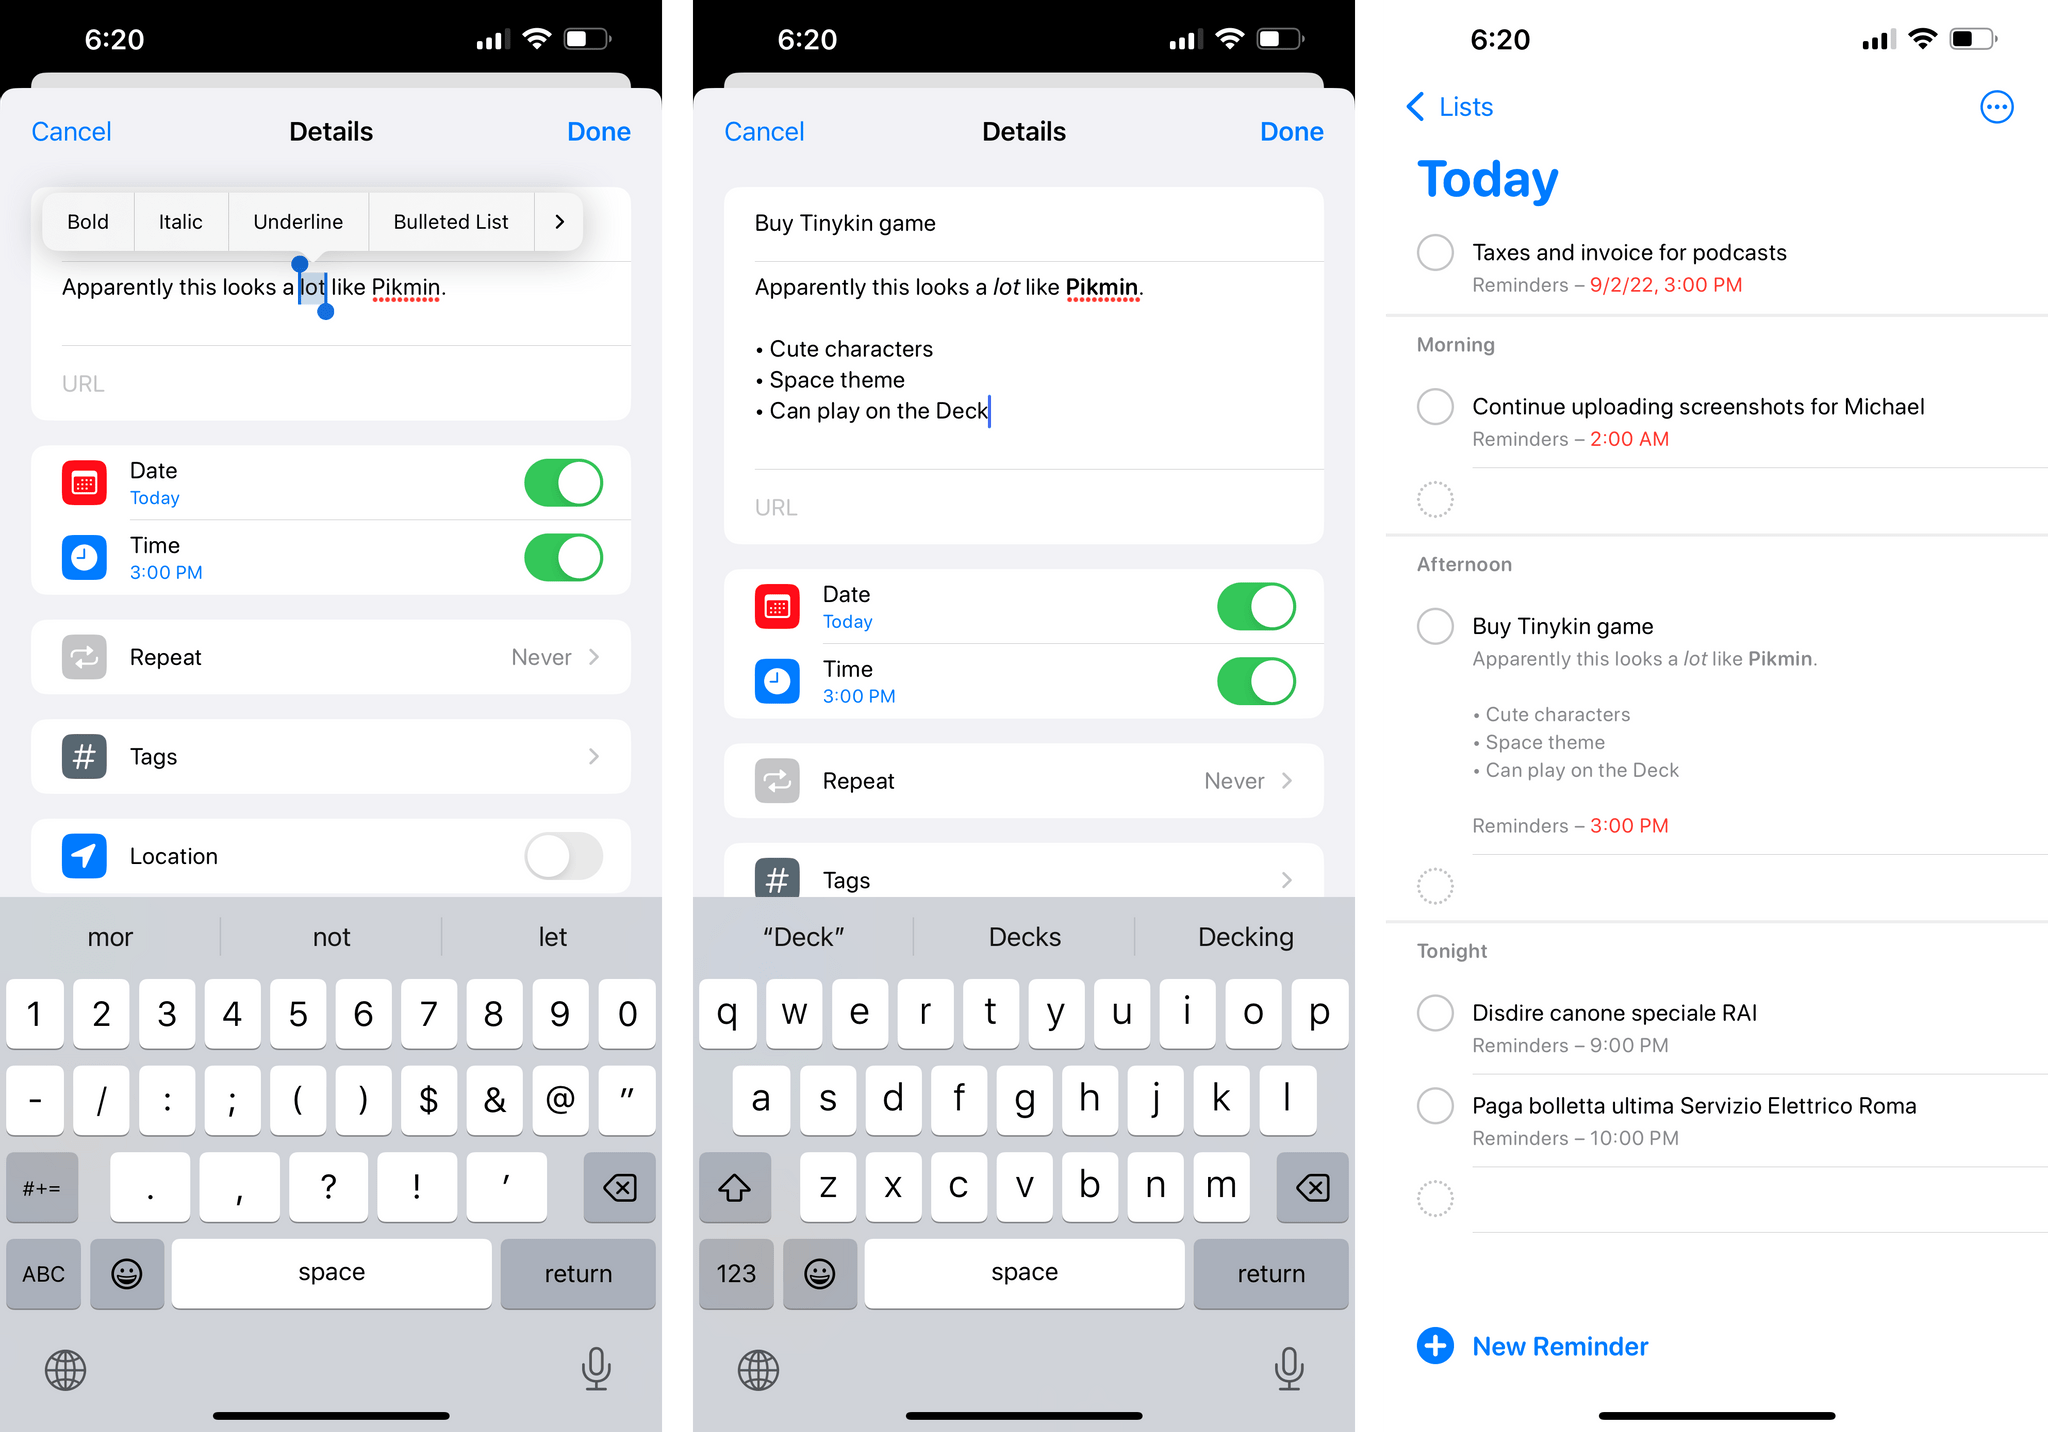
Task: Tap the Location arrow icon
Action: (82, 855)
